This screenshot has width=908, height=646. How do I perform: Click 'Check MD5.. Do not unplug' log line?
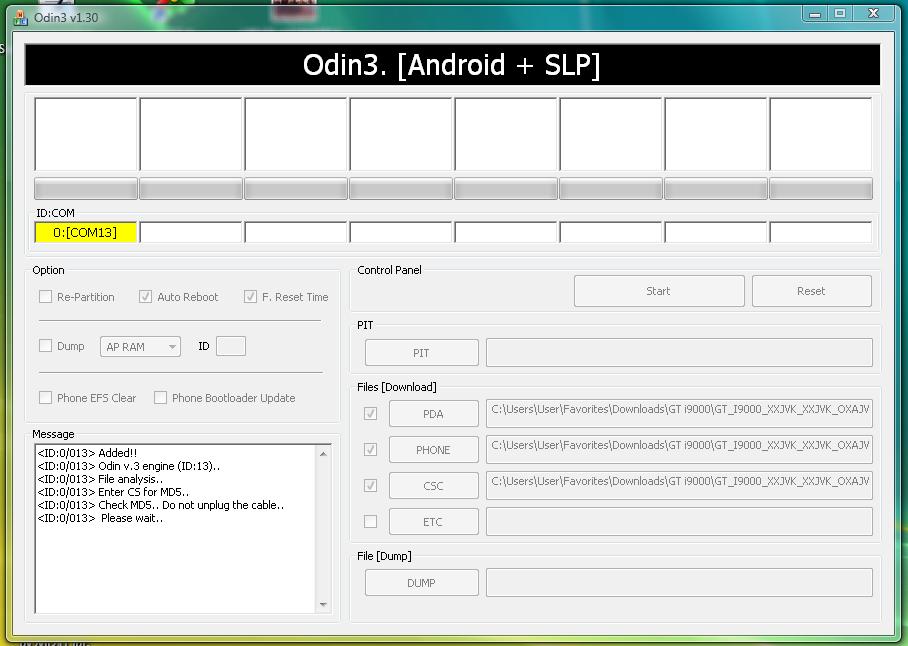[161, 505]
